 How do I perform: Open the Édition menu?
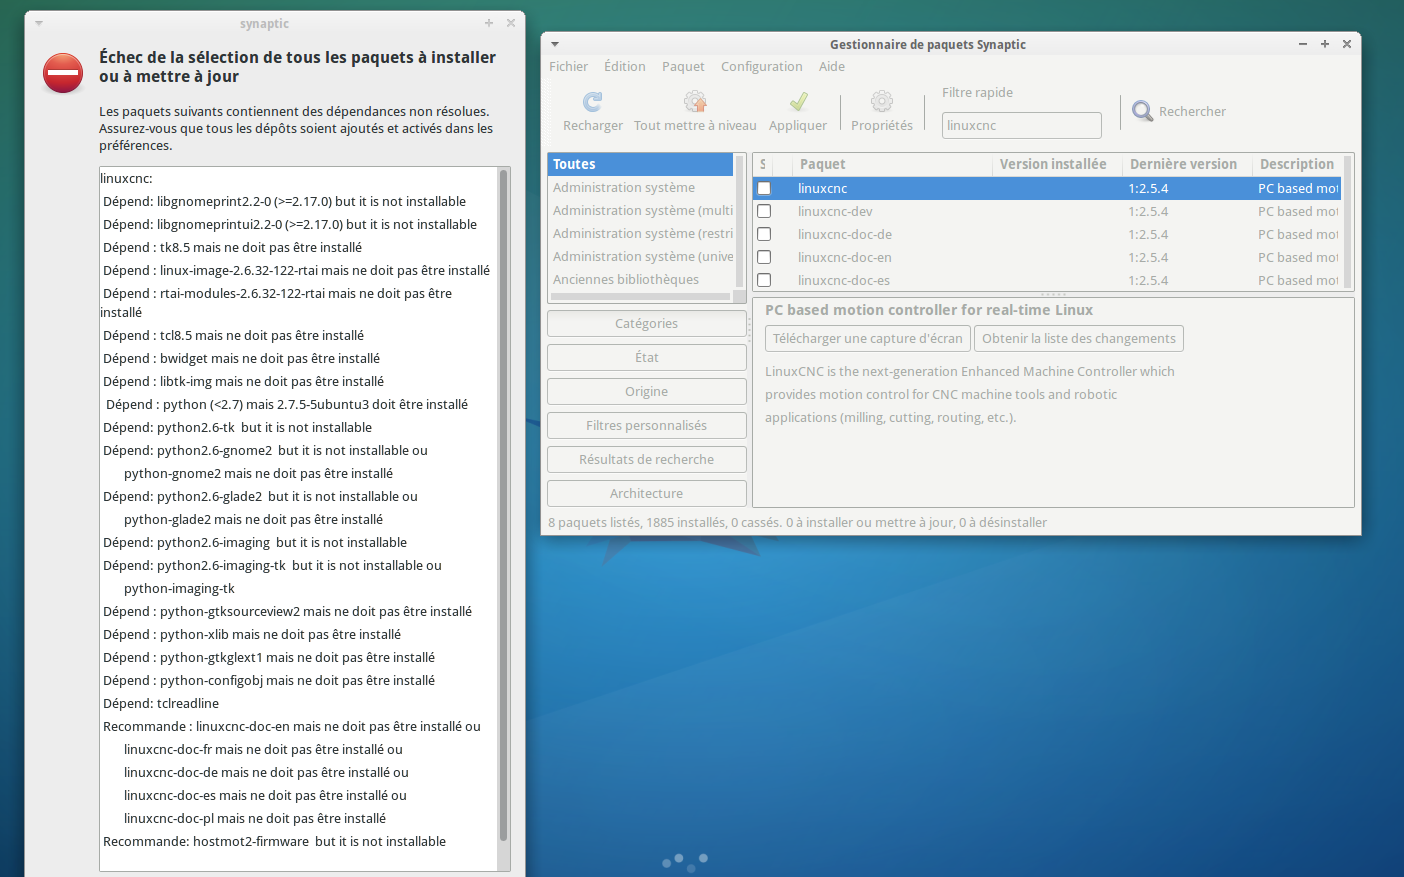(x=625, y=66)
